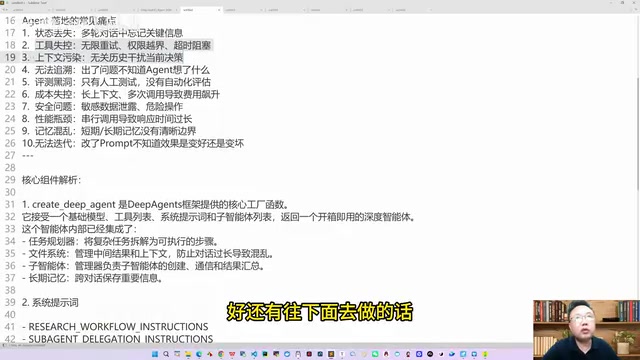Click 'SUBAGENT_DELEGATION_INSTRUCTIONS' text

click(x=121, y=339)
